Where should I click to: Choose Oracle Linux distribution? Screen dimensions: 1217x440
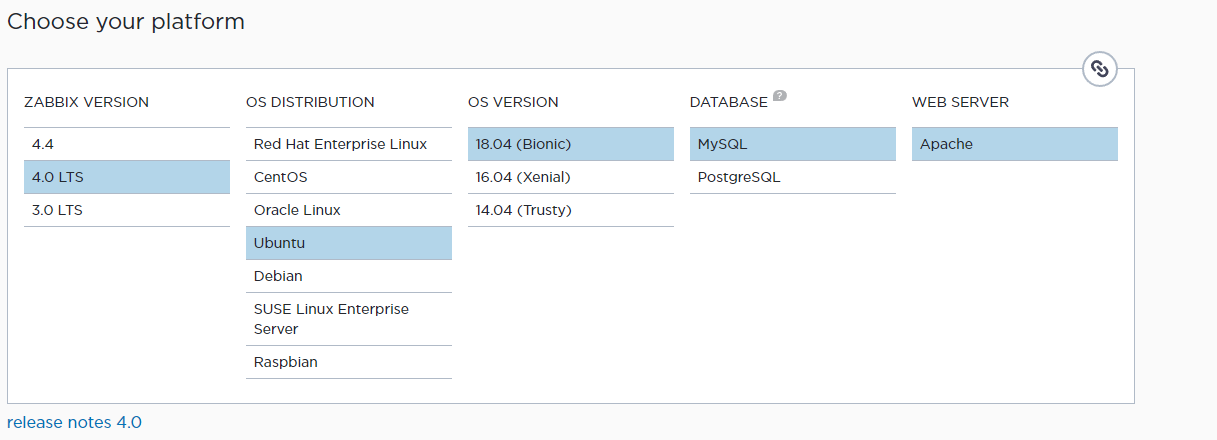(x=348, y=210)
